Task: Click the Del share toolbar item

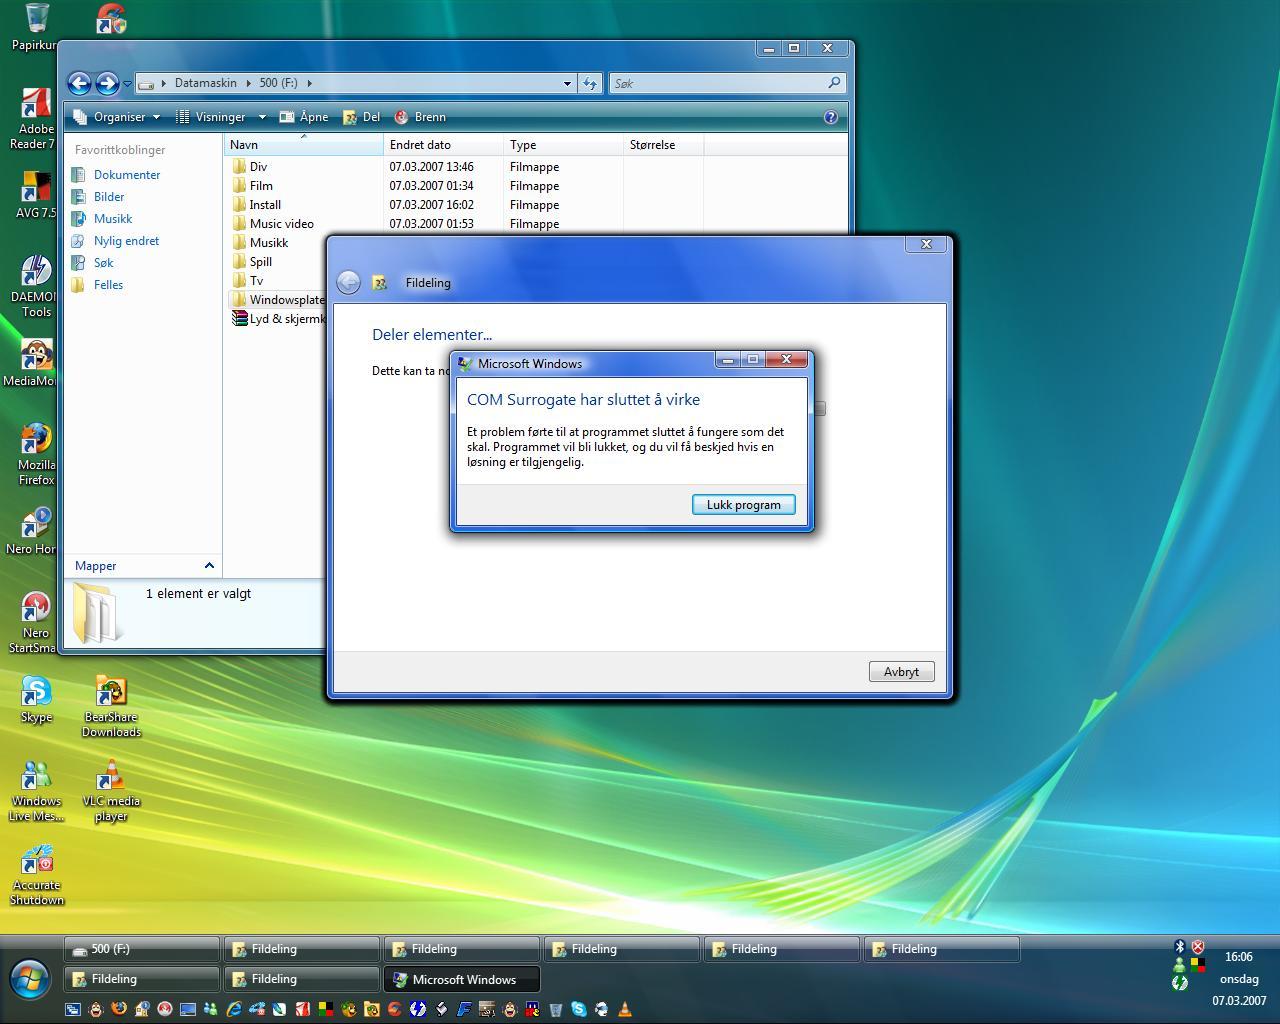Action: (361, 117)
